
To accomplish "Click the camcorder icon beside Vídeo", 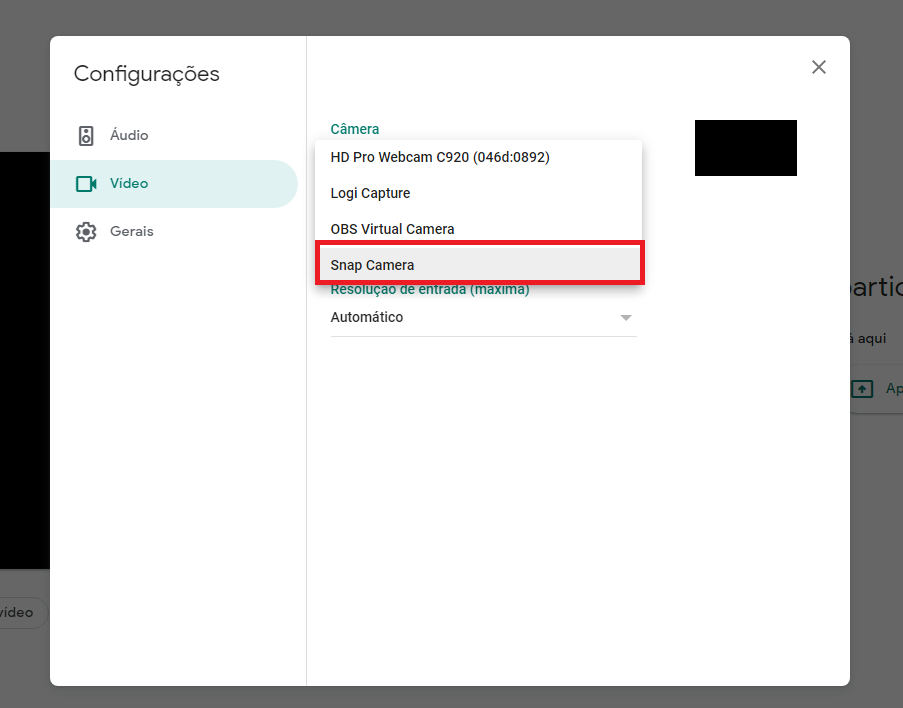I will [86, 184].
